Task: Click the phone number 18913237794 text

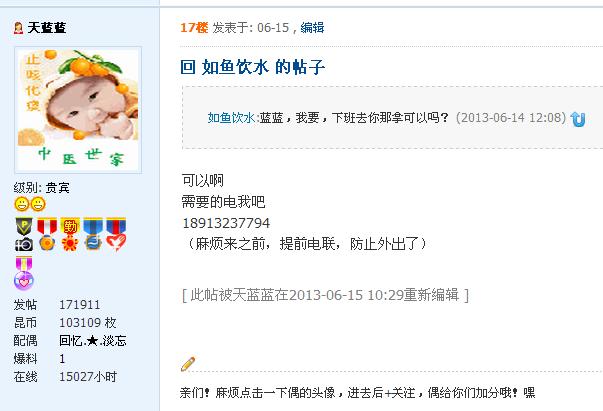Action: (226, 223)
